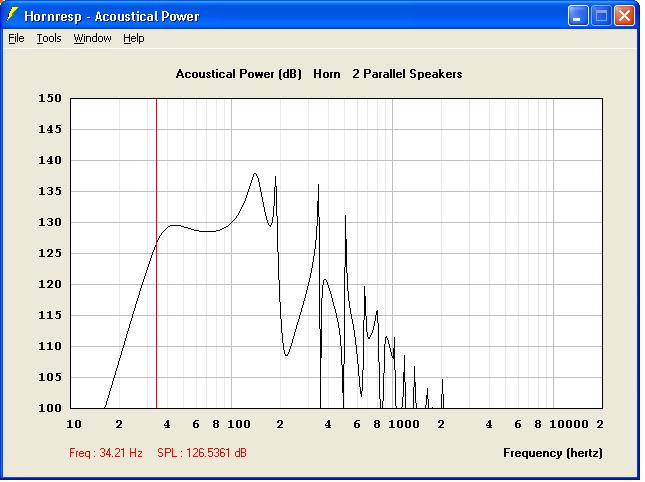The image size is (645, 482).
Task: Click the 135 y-axis label
Action: [50, 191]
